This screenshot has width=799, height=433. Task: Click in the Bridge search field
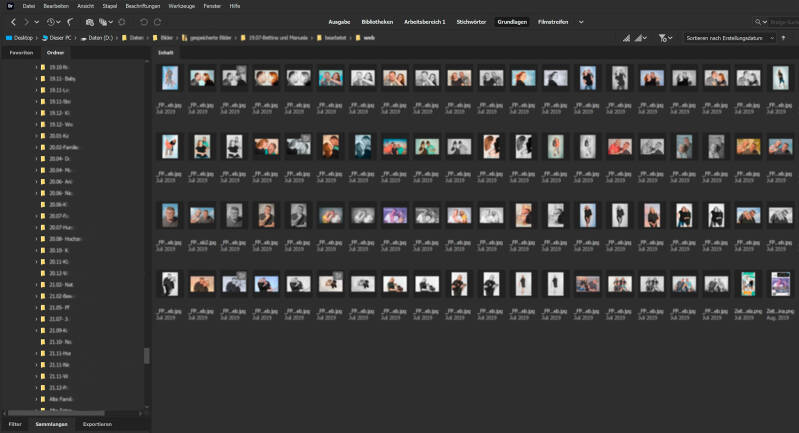click(x=784, y=22)
